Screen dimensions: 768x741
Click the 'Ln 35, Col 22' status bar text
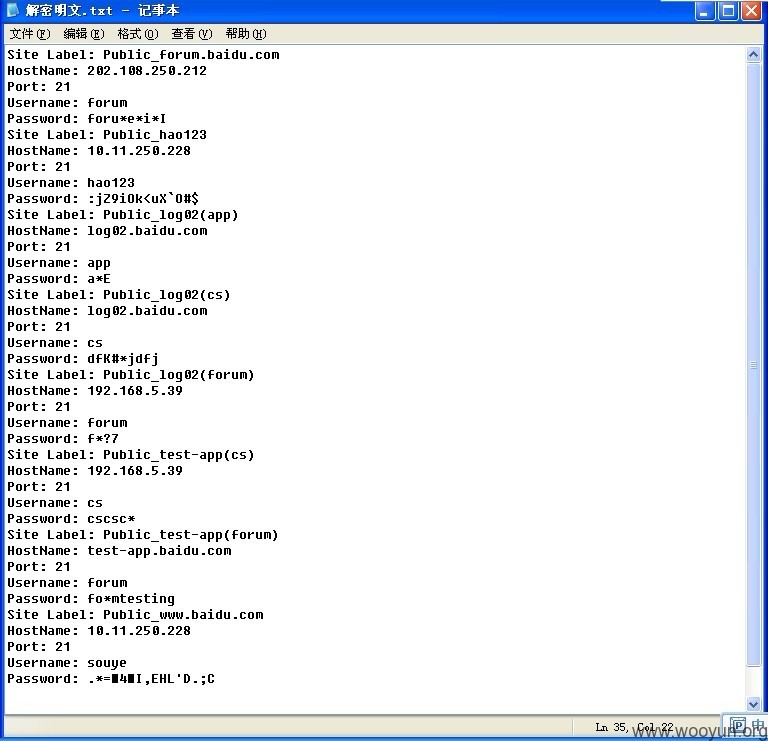[x=634, y=727]
